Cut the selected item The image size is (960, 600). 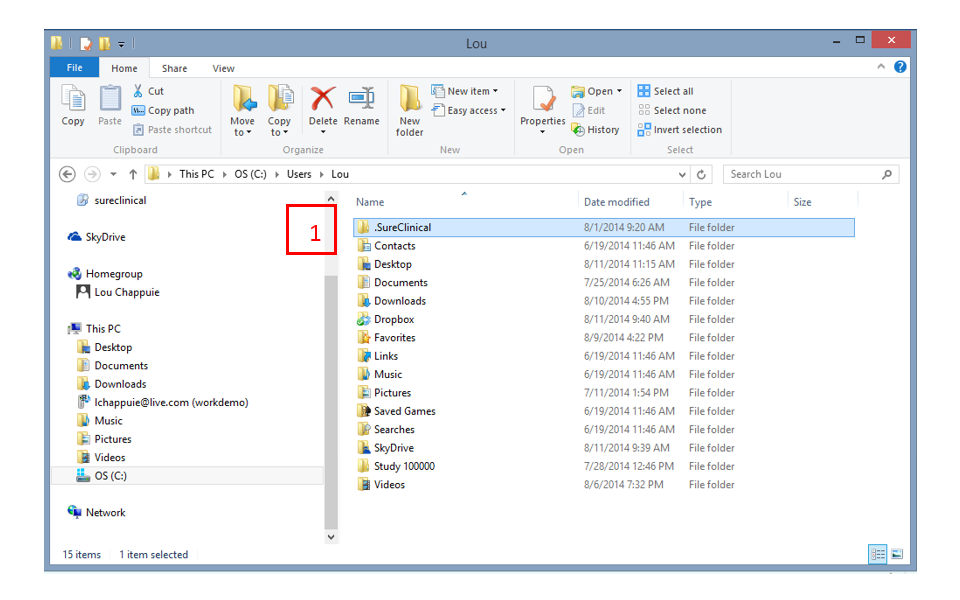point(148,91)
